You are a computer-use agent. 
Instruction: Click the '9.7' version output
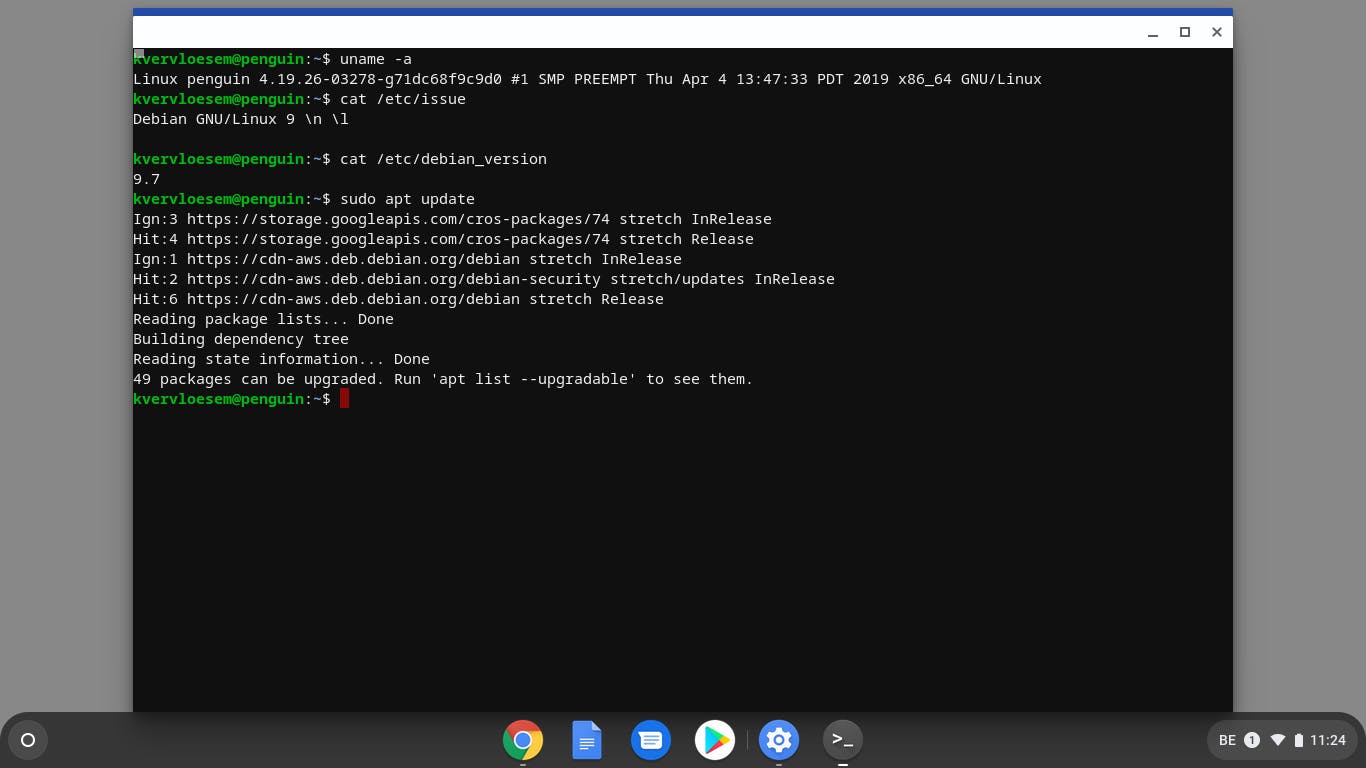click(146, 179)
